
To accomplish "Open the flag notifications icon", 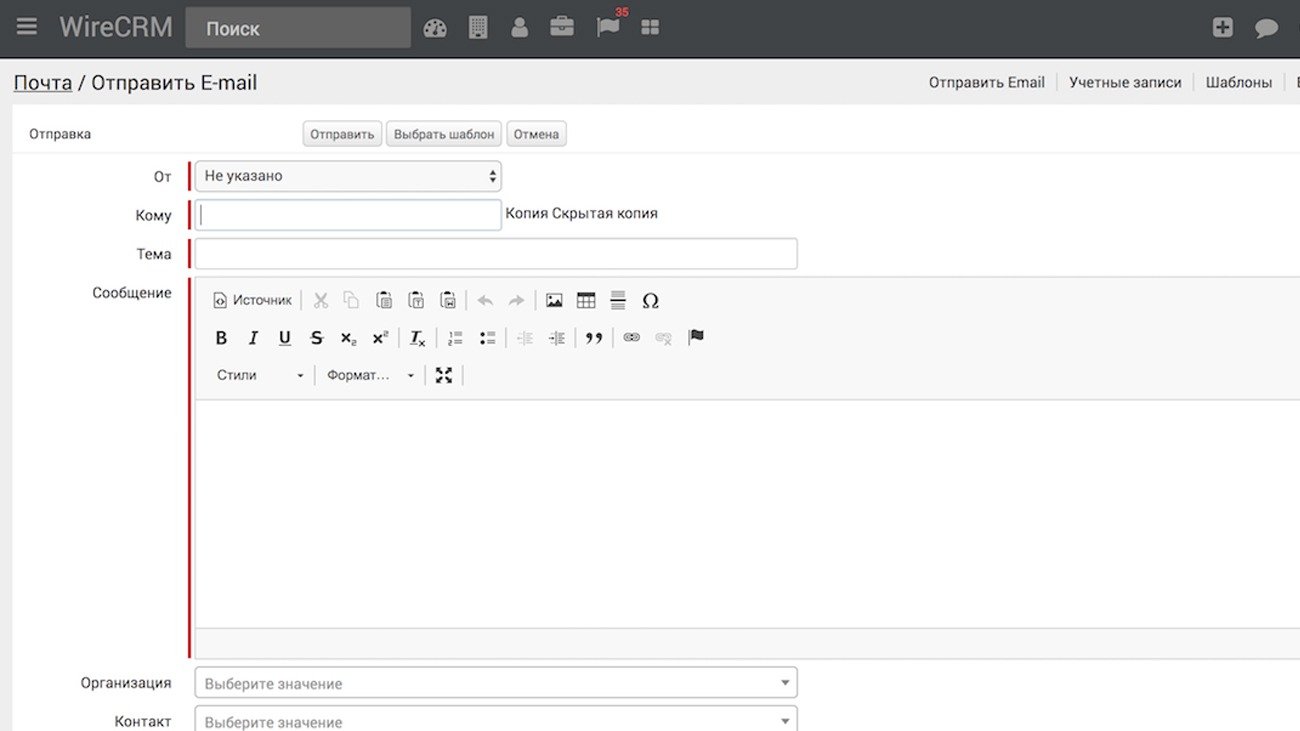I will click(x=608, y=27).
